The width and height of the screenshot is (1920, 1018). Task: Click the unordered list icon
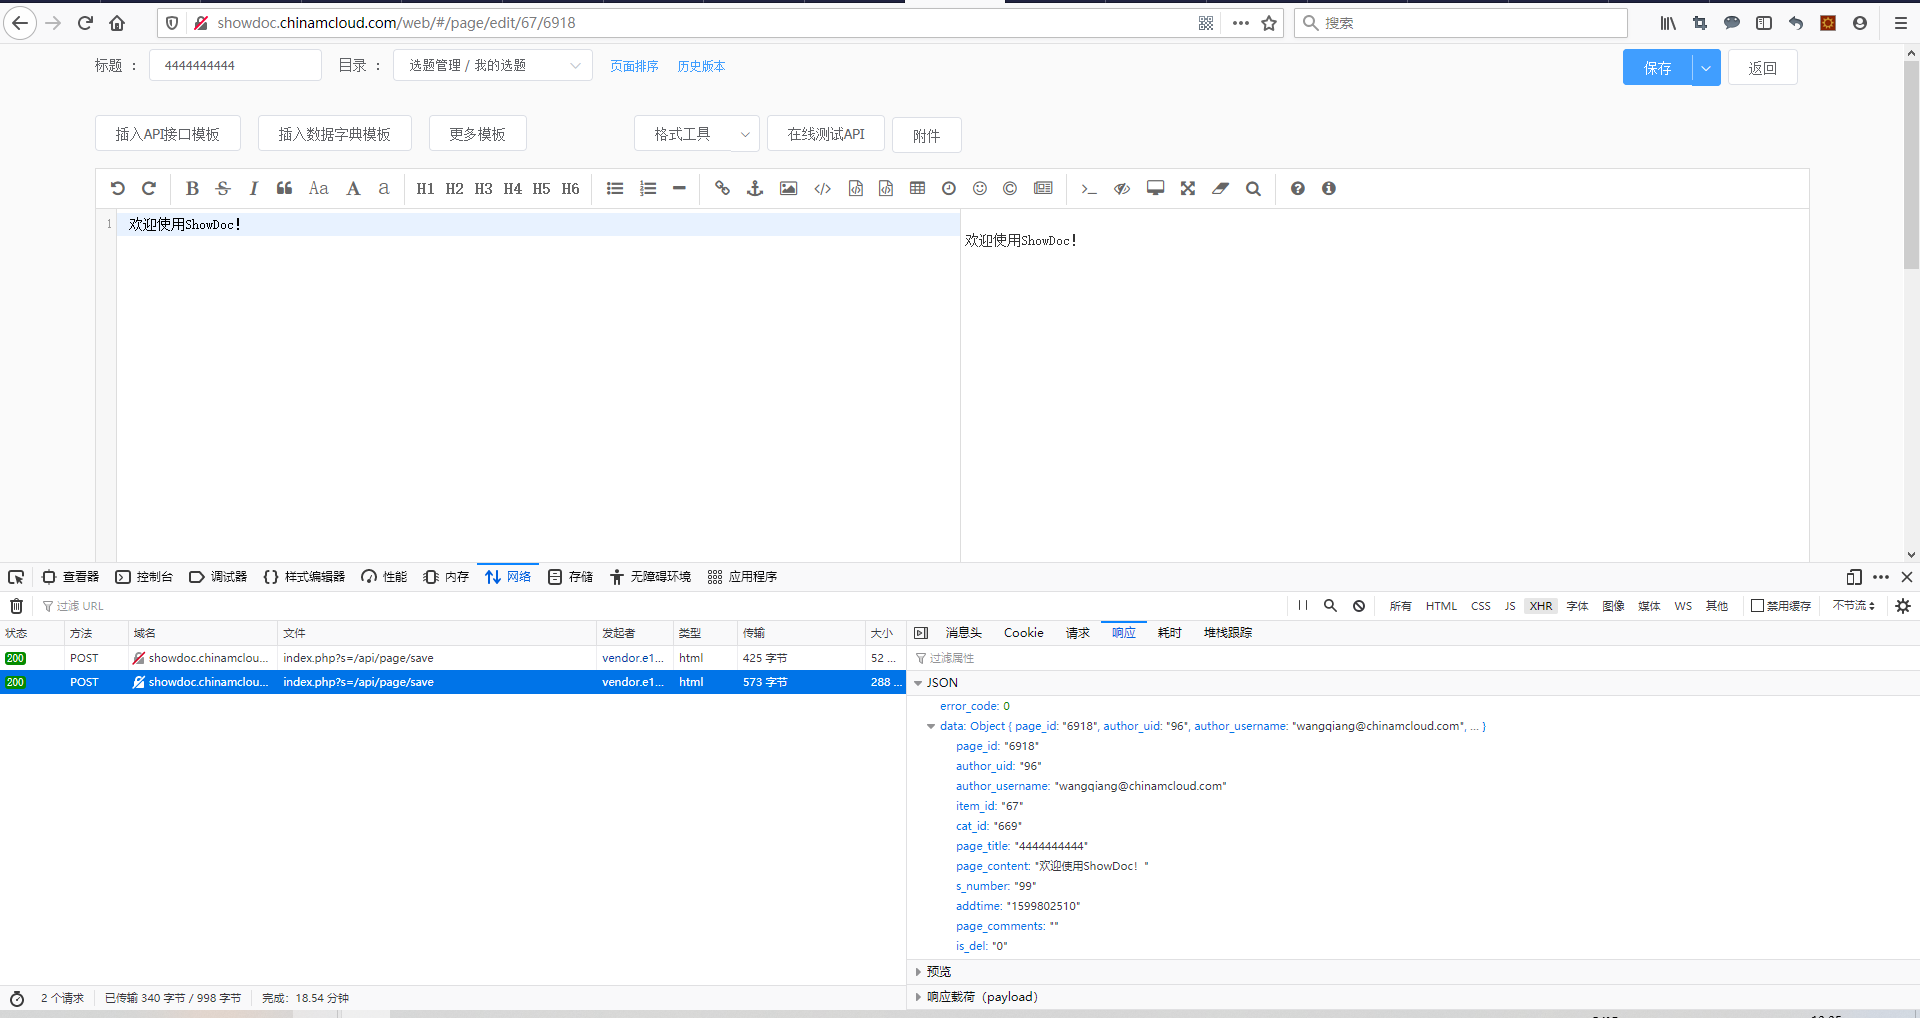click(x=615, y=189)
